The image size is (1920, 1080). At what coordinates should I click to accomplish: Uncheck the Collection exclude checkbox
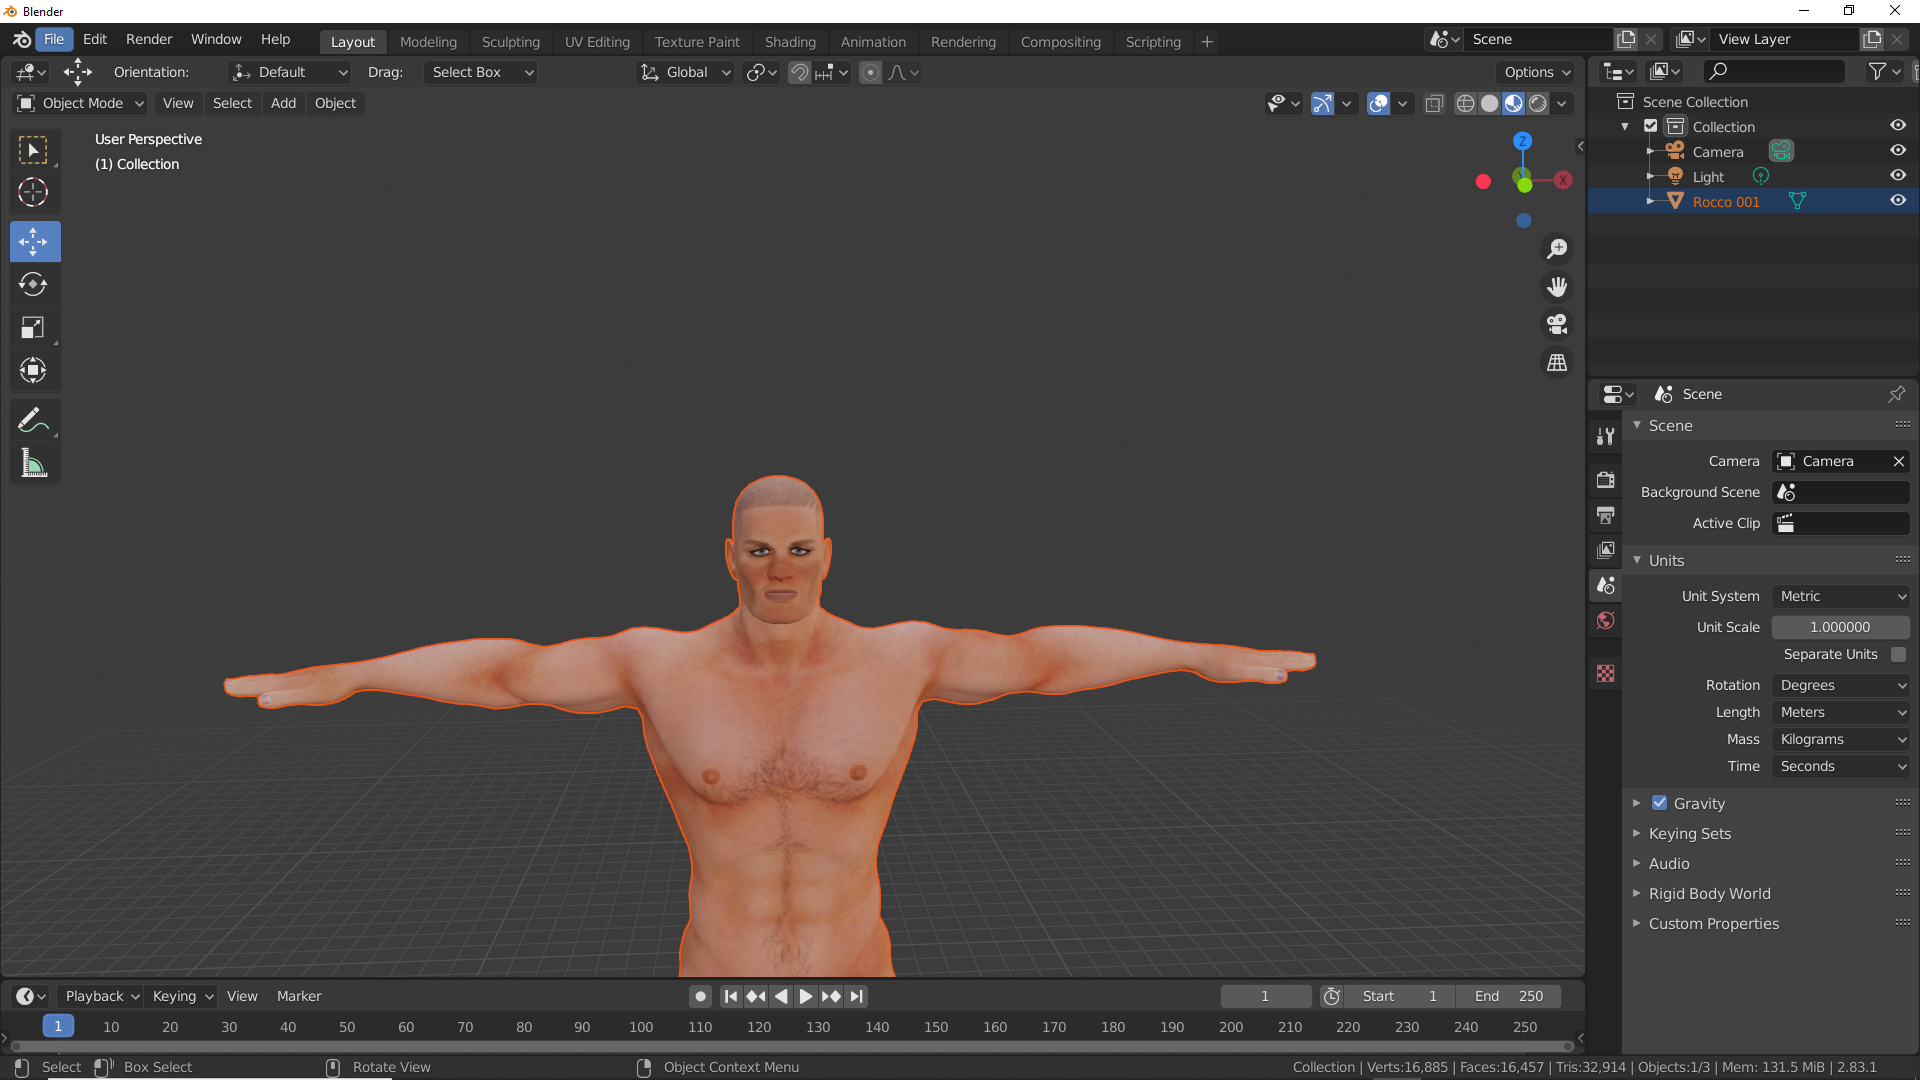[1651, 126]
